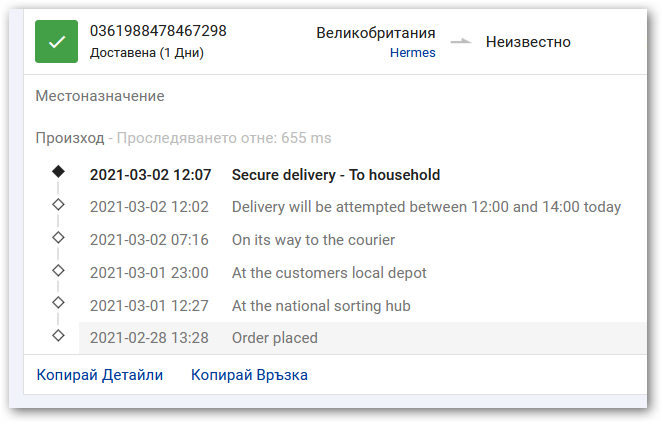Click the Доставена (1 Дни) status text
This screenshot has width=661, height=422.
tap(147, 53)
